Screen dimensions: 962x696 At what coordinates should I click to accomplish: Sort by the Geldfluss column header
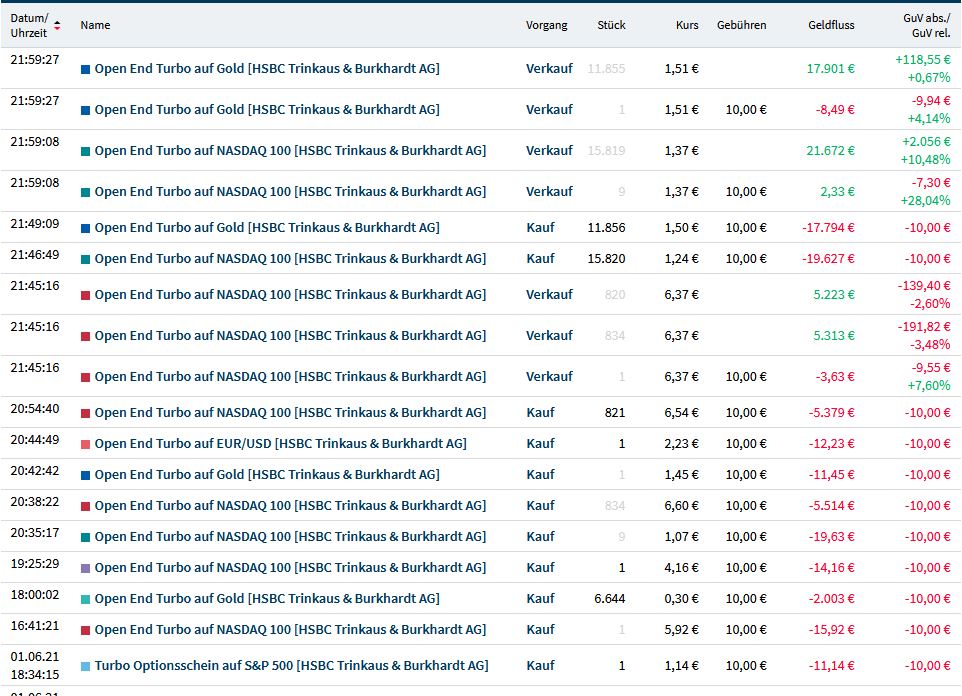831,25
